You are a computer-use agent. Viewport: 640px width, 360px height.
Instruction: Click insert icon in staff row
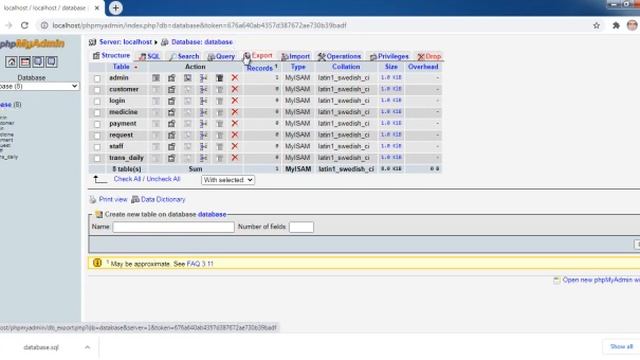coord(203,146)
